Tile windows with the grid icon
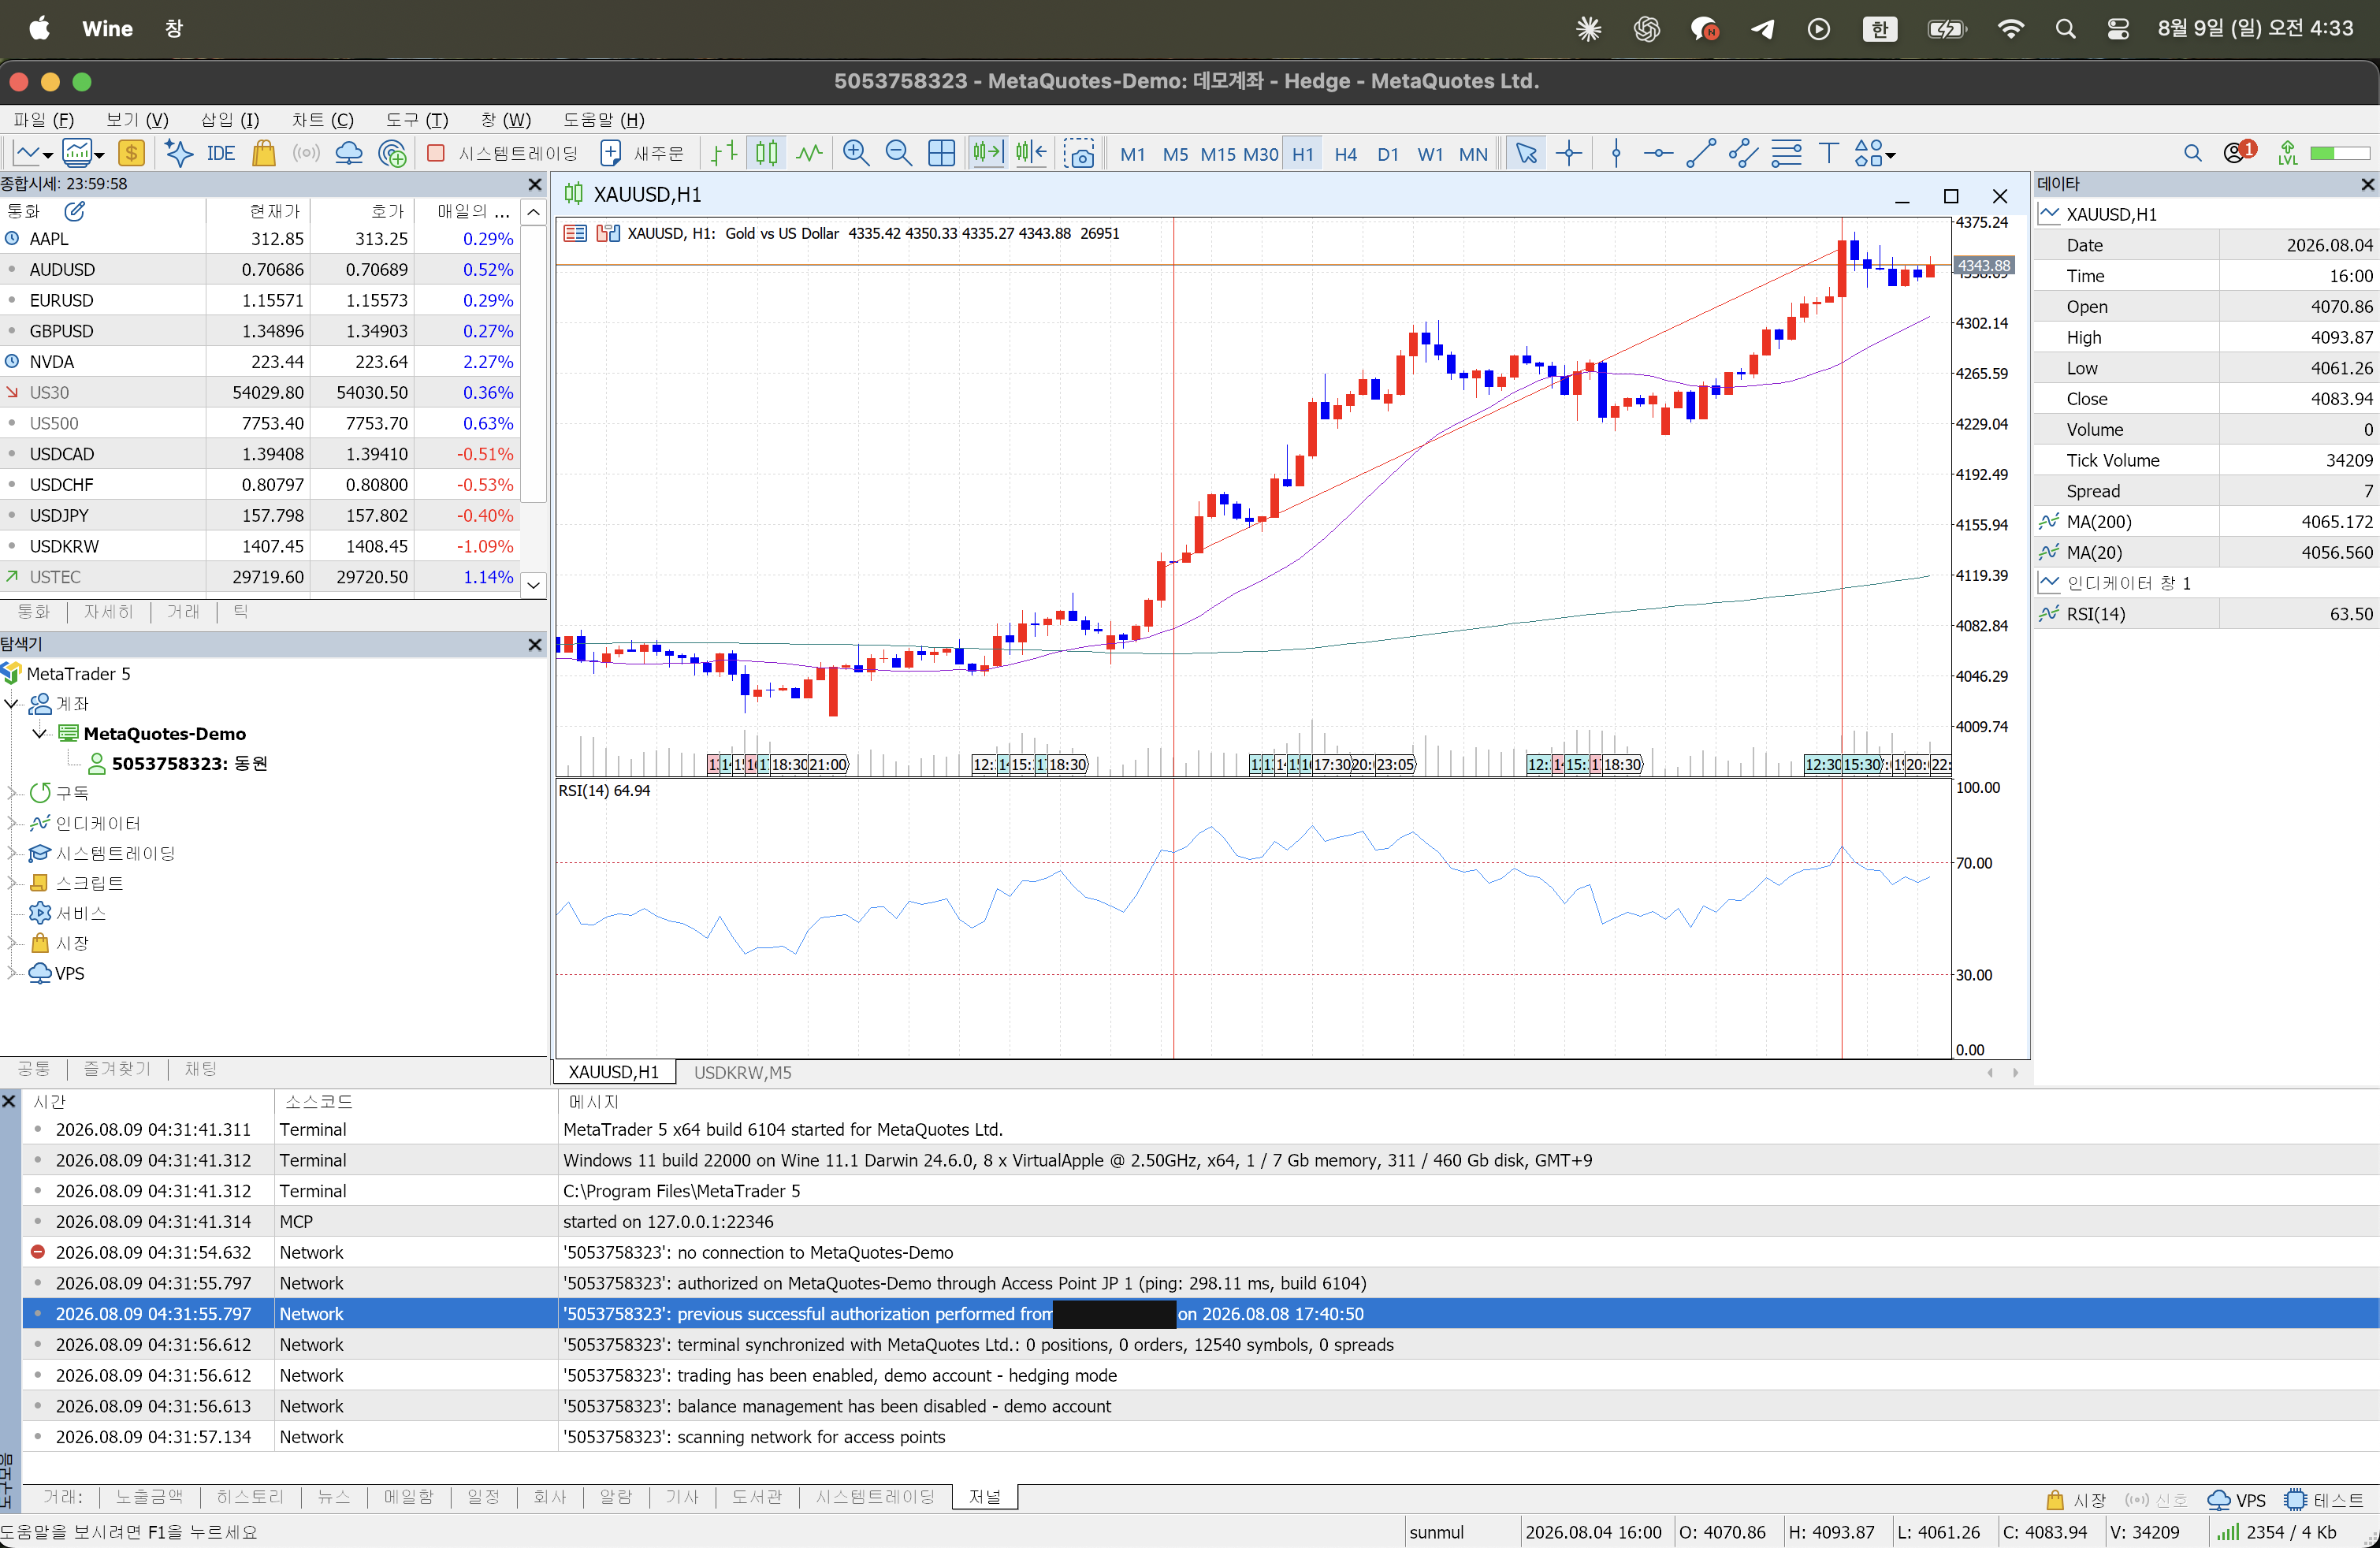 tap(941, 153)
